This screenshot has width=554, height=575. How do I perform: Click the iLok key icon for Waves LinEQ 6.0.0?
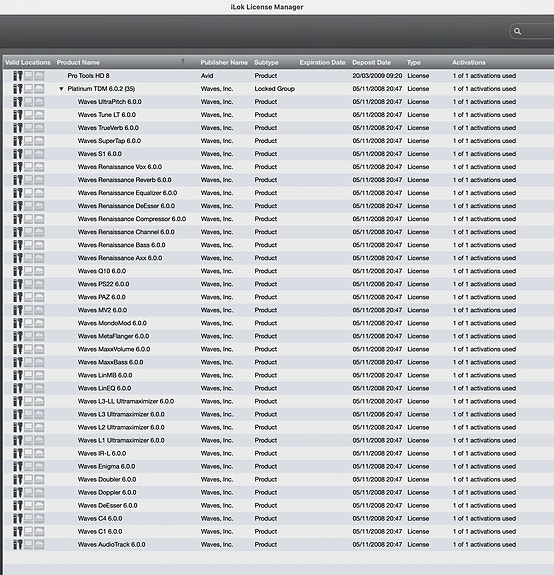[18, 388]
